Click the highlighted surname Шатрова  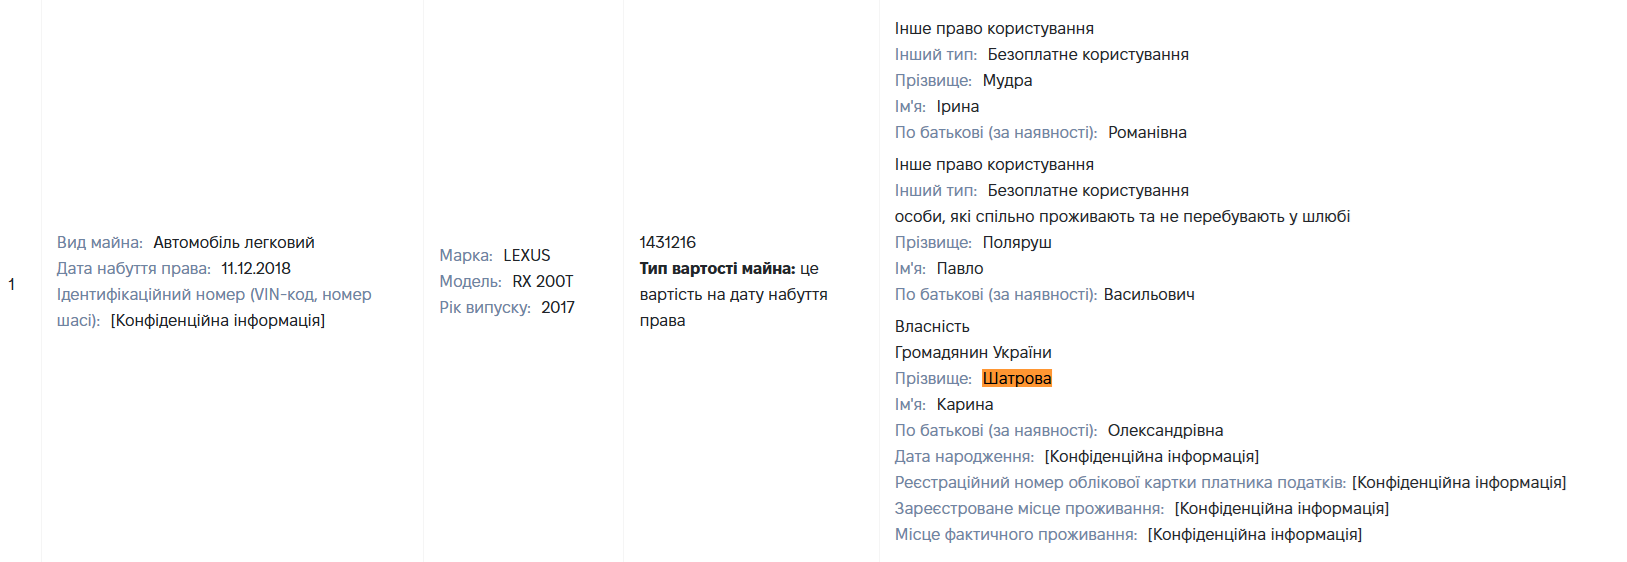(x=1017, y=378)
